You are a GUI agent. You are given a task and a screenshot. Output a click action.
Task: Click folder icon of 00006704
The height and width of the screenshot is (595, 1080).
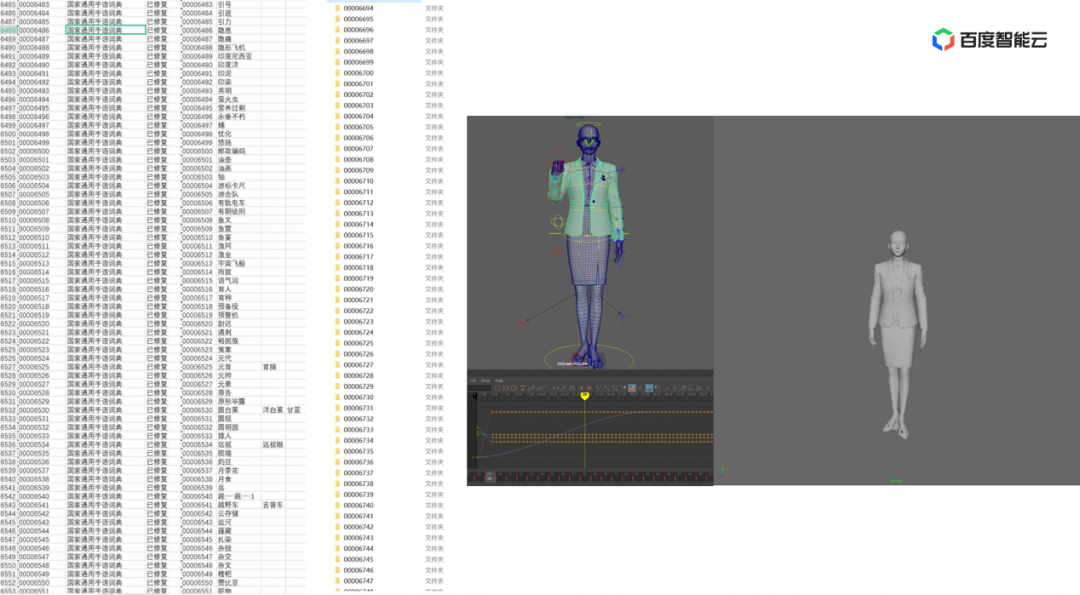[338, 116]
